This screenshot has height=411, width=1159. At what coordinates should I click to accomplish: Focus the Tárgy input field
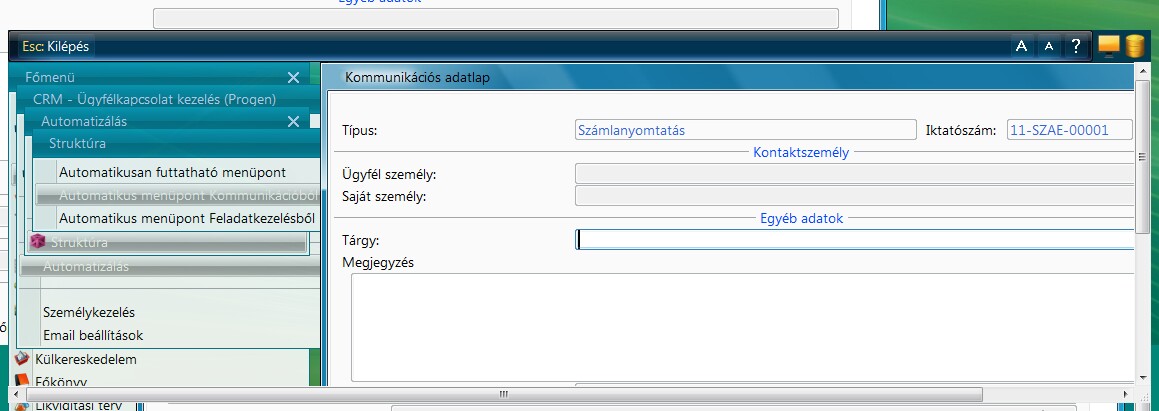click(x=854, y=240)
